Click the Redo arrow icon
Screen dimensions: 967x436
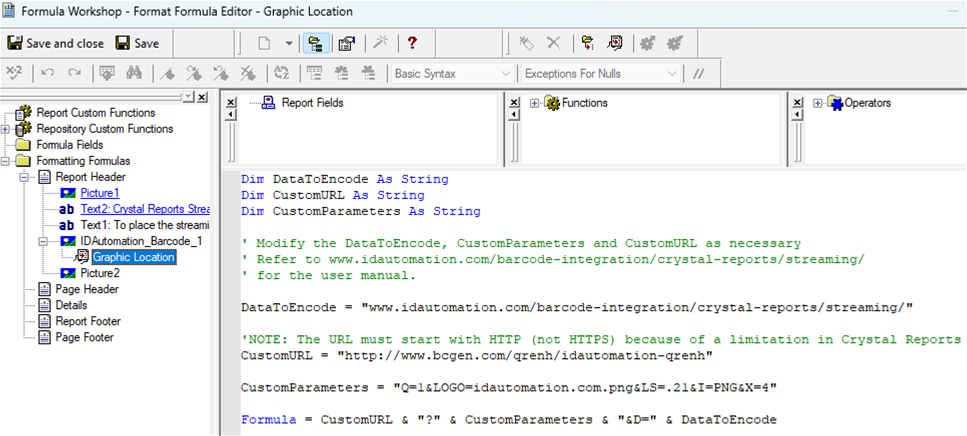click(x=74, y=73)
